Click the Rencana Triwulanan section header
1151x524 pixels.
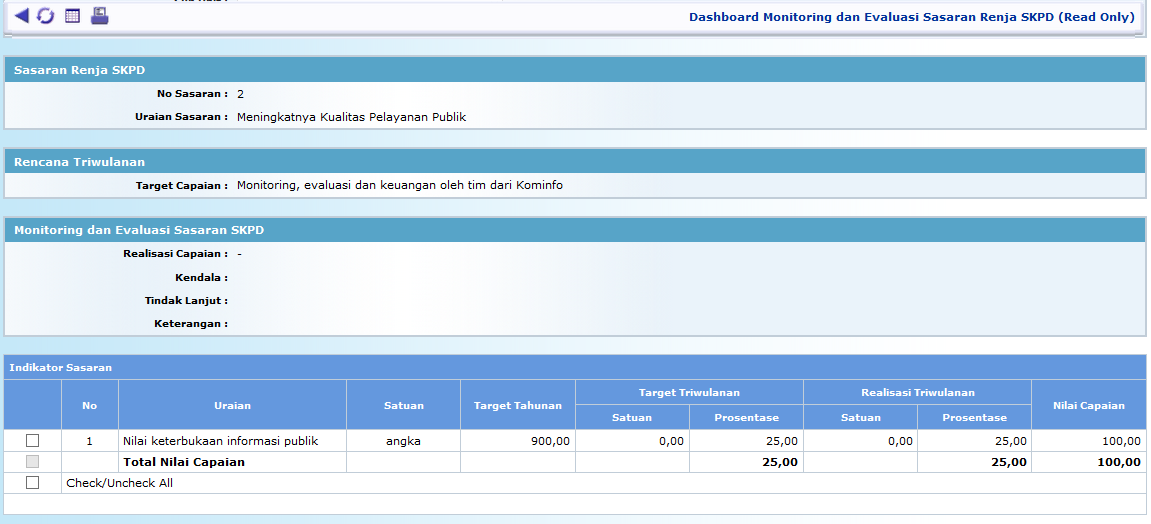coord(79,162)
